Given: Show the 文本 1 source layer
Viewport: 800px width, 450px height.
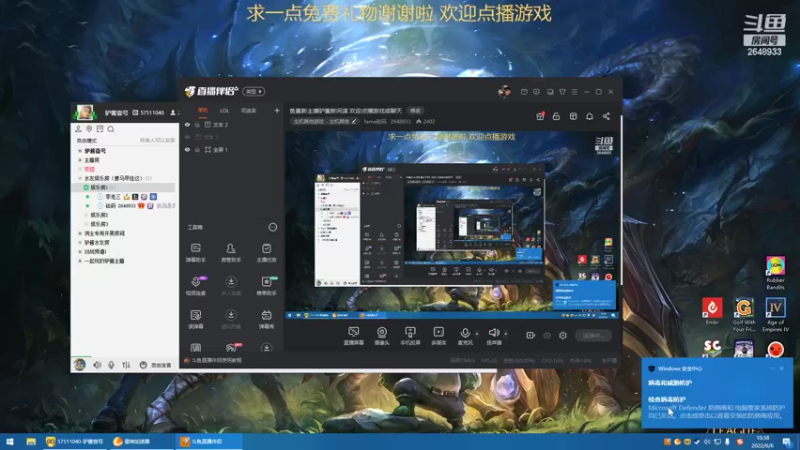Looking at the screenshot, I should pos(187,137).
